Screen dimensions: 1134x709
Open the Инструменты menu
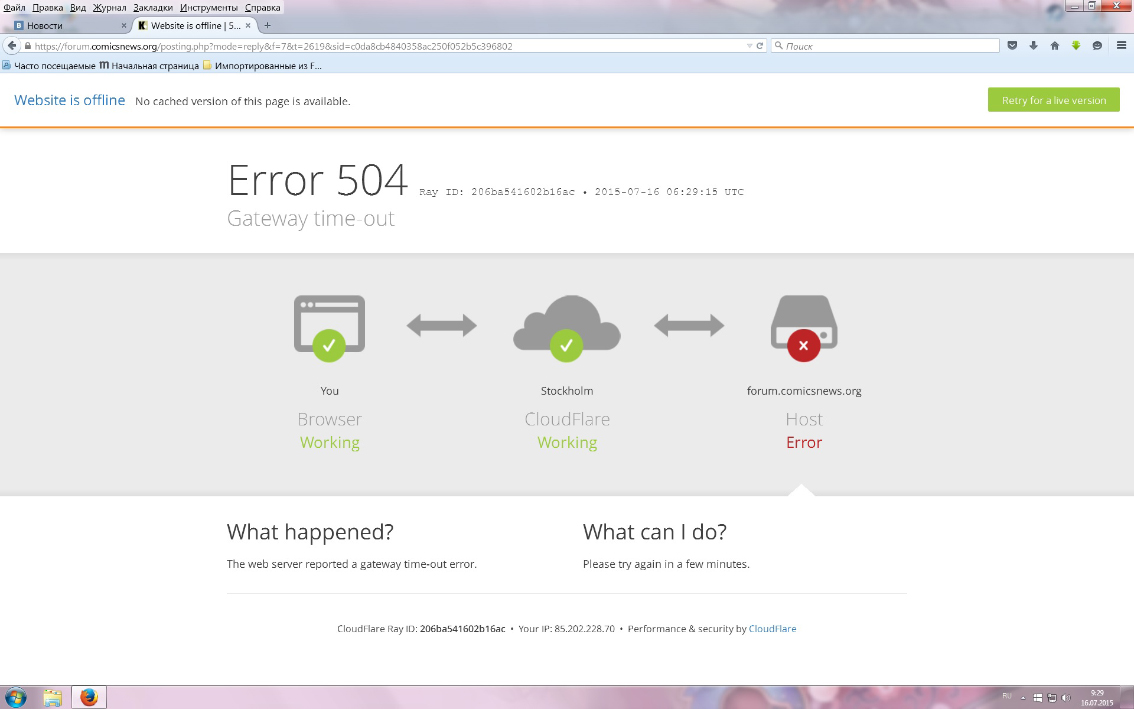tap(208, 7)
